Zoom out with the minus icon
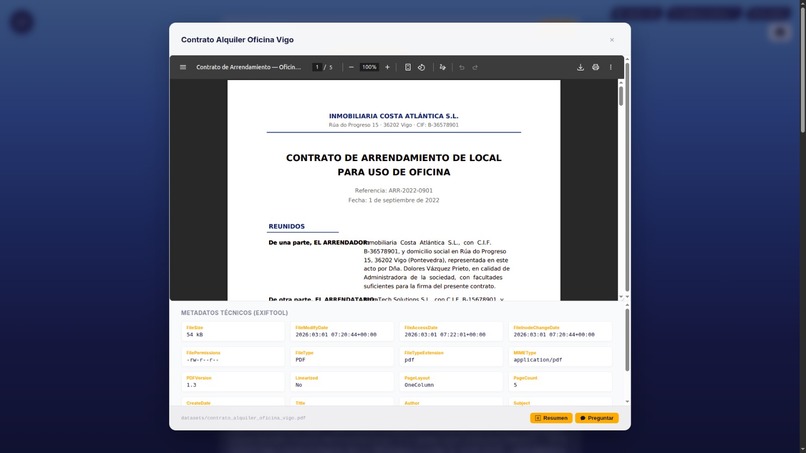The height and width of the screenshot is (453, 806). pos(351,67)
